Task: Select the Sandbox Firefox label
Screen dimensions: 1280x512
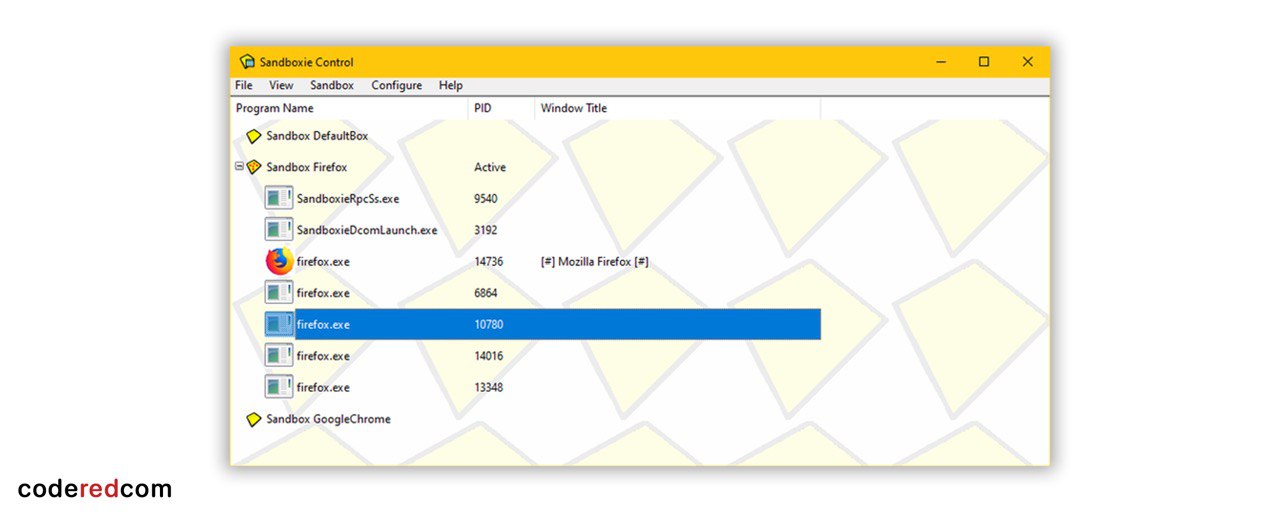Action: pyautogui.click(x=307, y=167)
